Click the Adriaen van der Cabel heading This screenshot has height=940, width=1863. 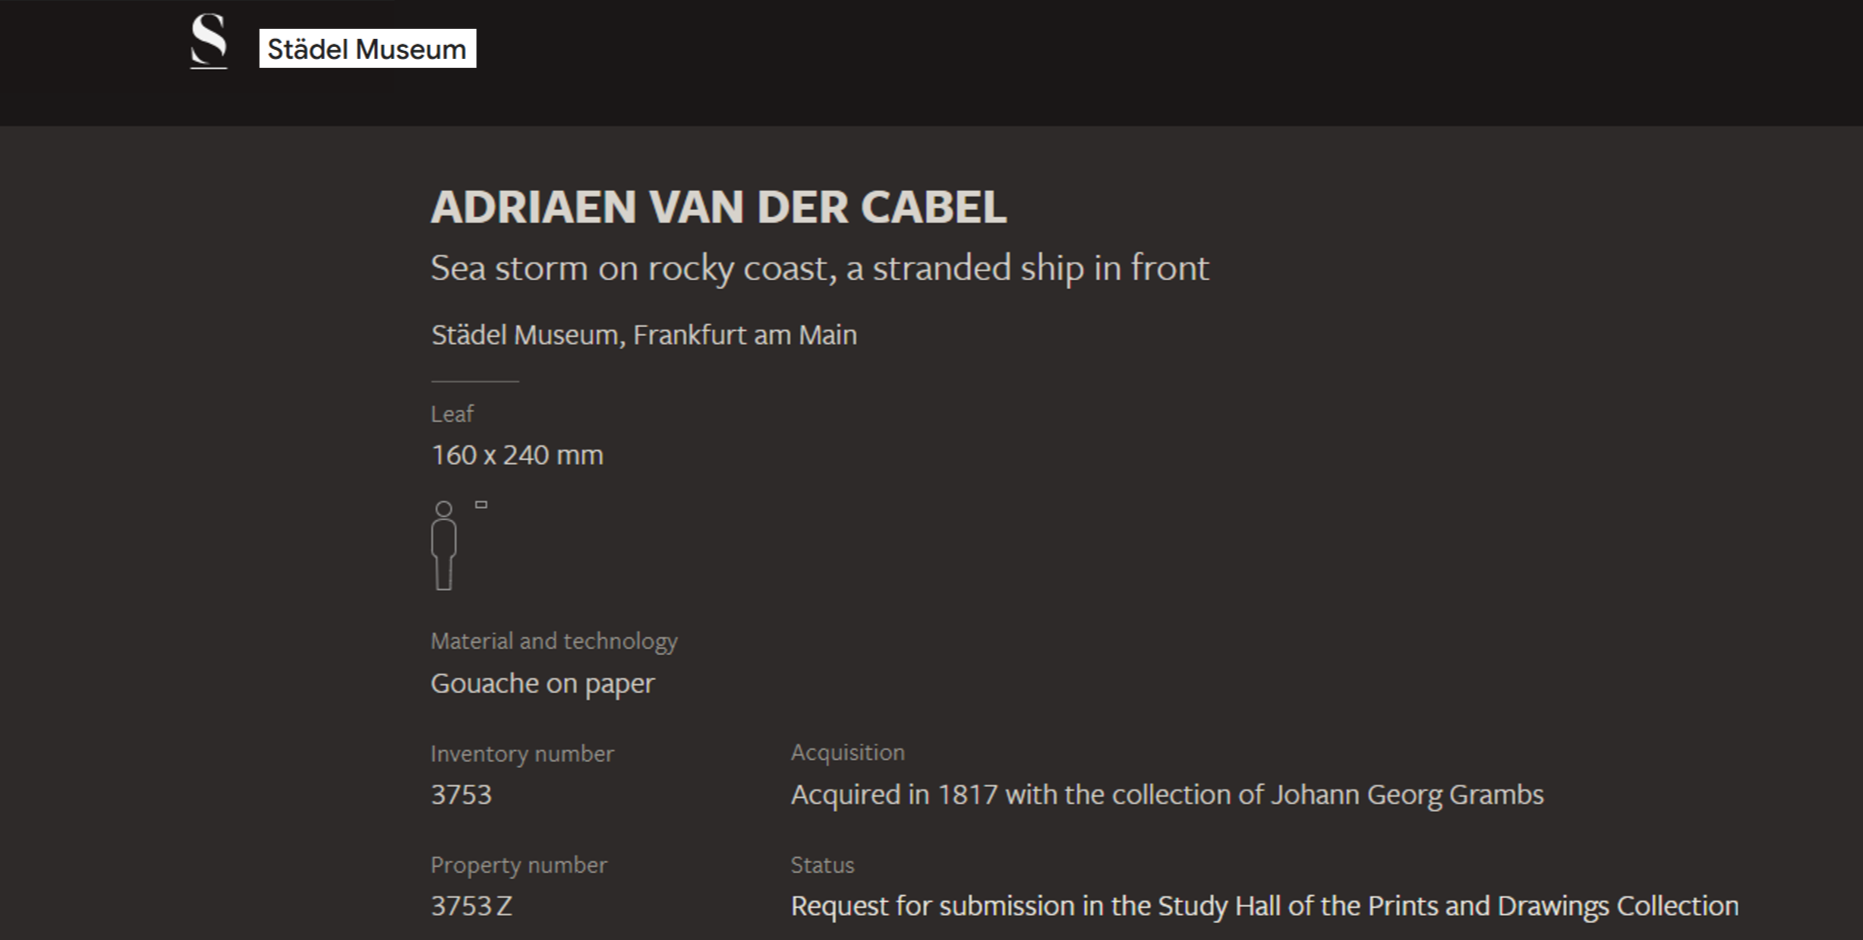[x=718, y=207]
